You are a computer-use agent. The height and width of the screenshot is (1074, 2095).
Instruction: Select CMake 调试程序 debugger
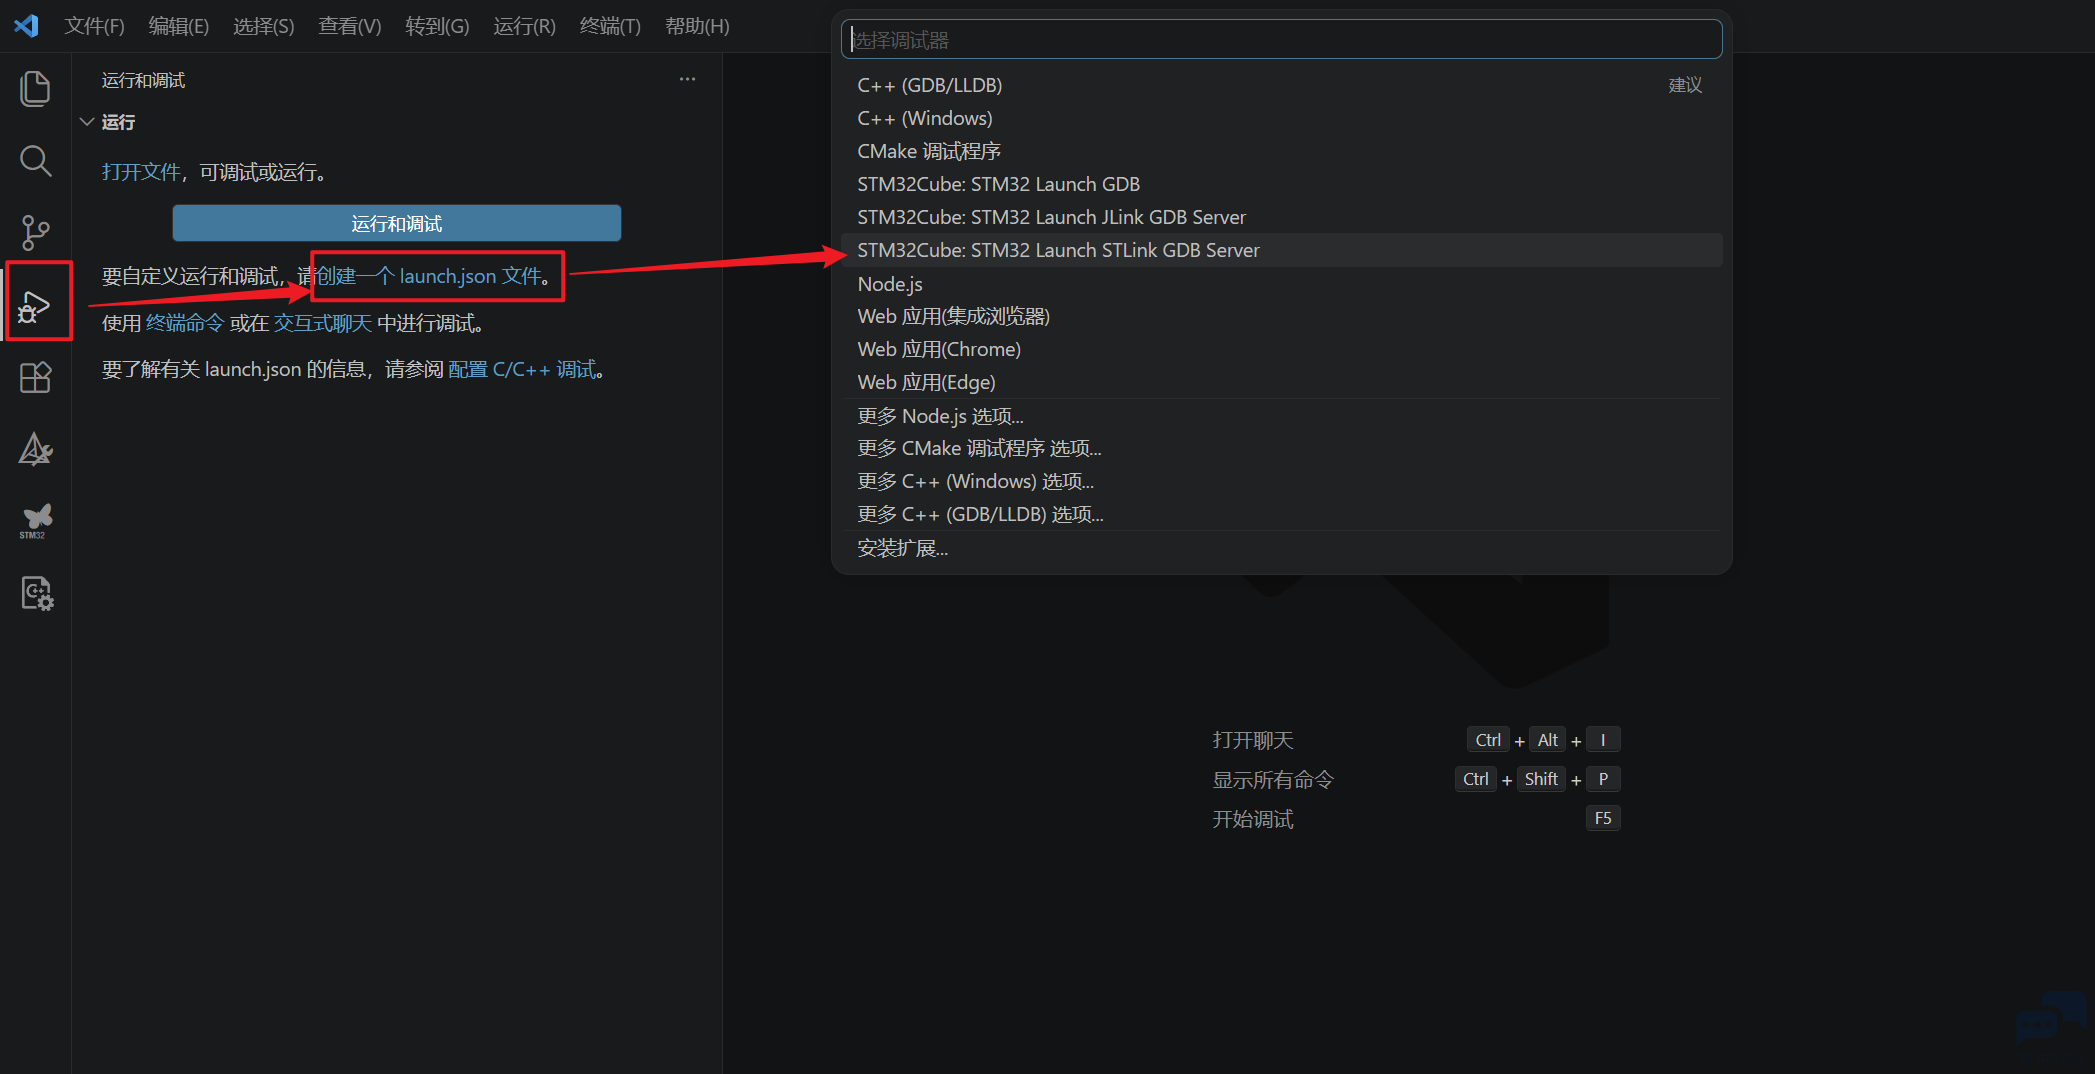pyautogui.click(x=1281, y=151)
